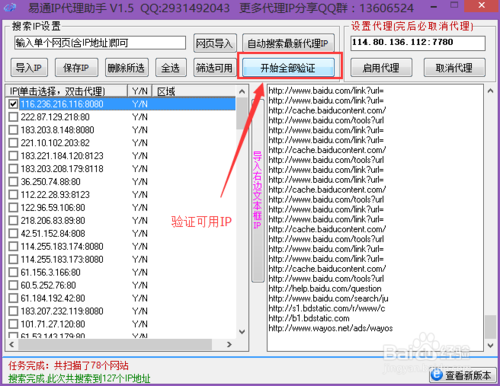Click 筛选可用 button
The image size is (500, 386).
(215, 68)
